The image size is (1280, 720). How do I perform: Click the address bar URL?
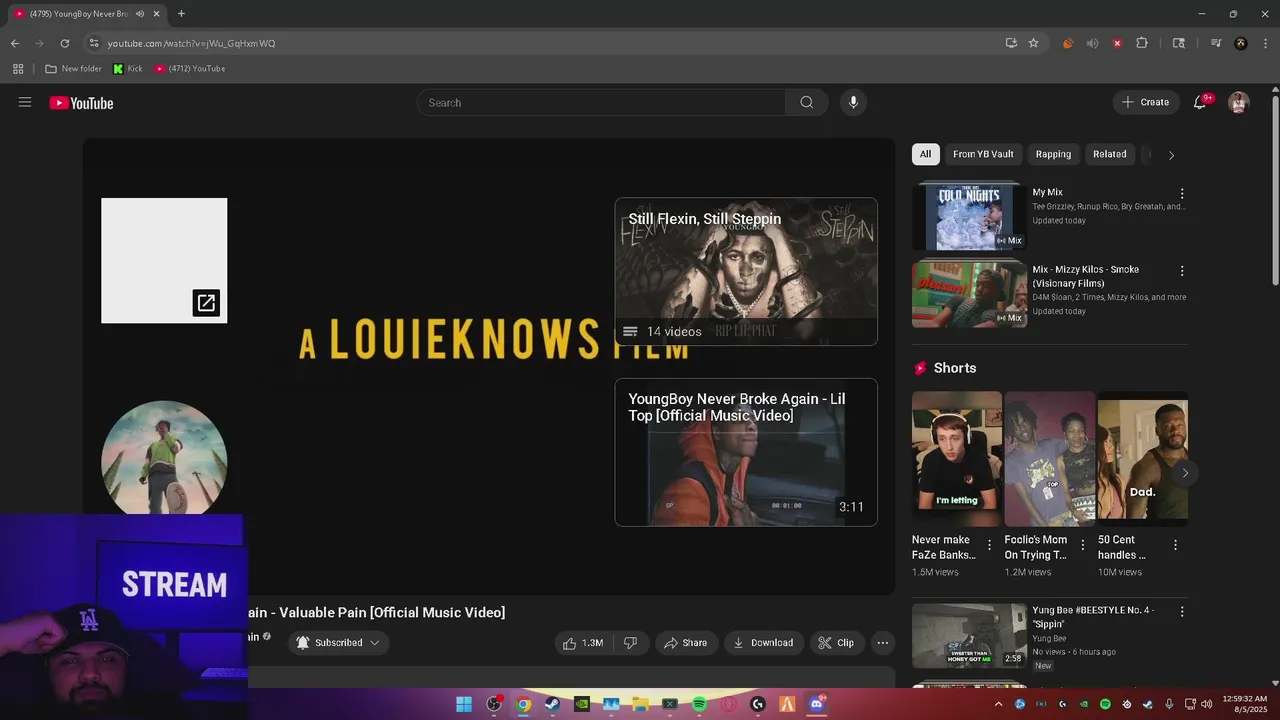click(191, 43)
